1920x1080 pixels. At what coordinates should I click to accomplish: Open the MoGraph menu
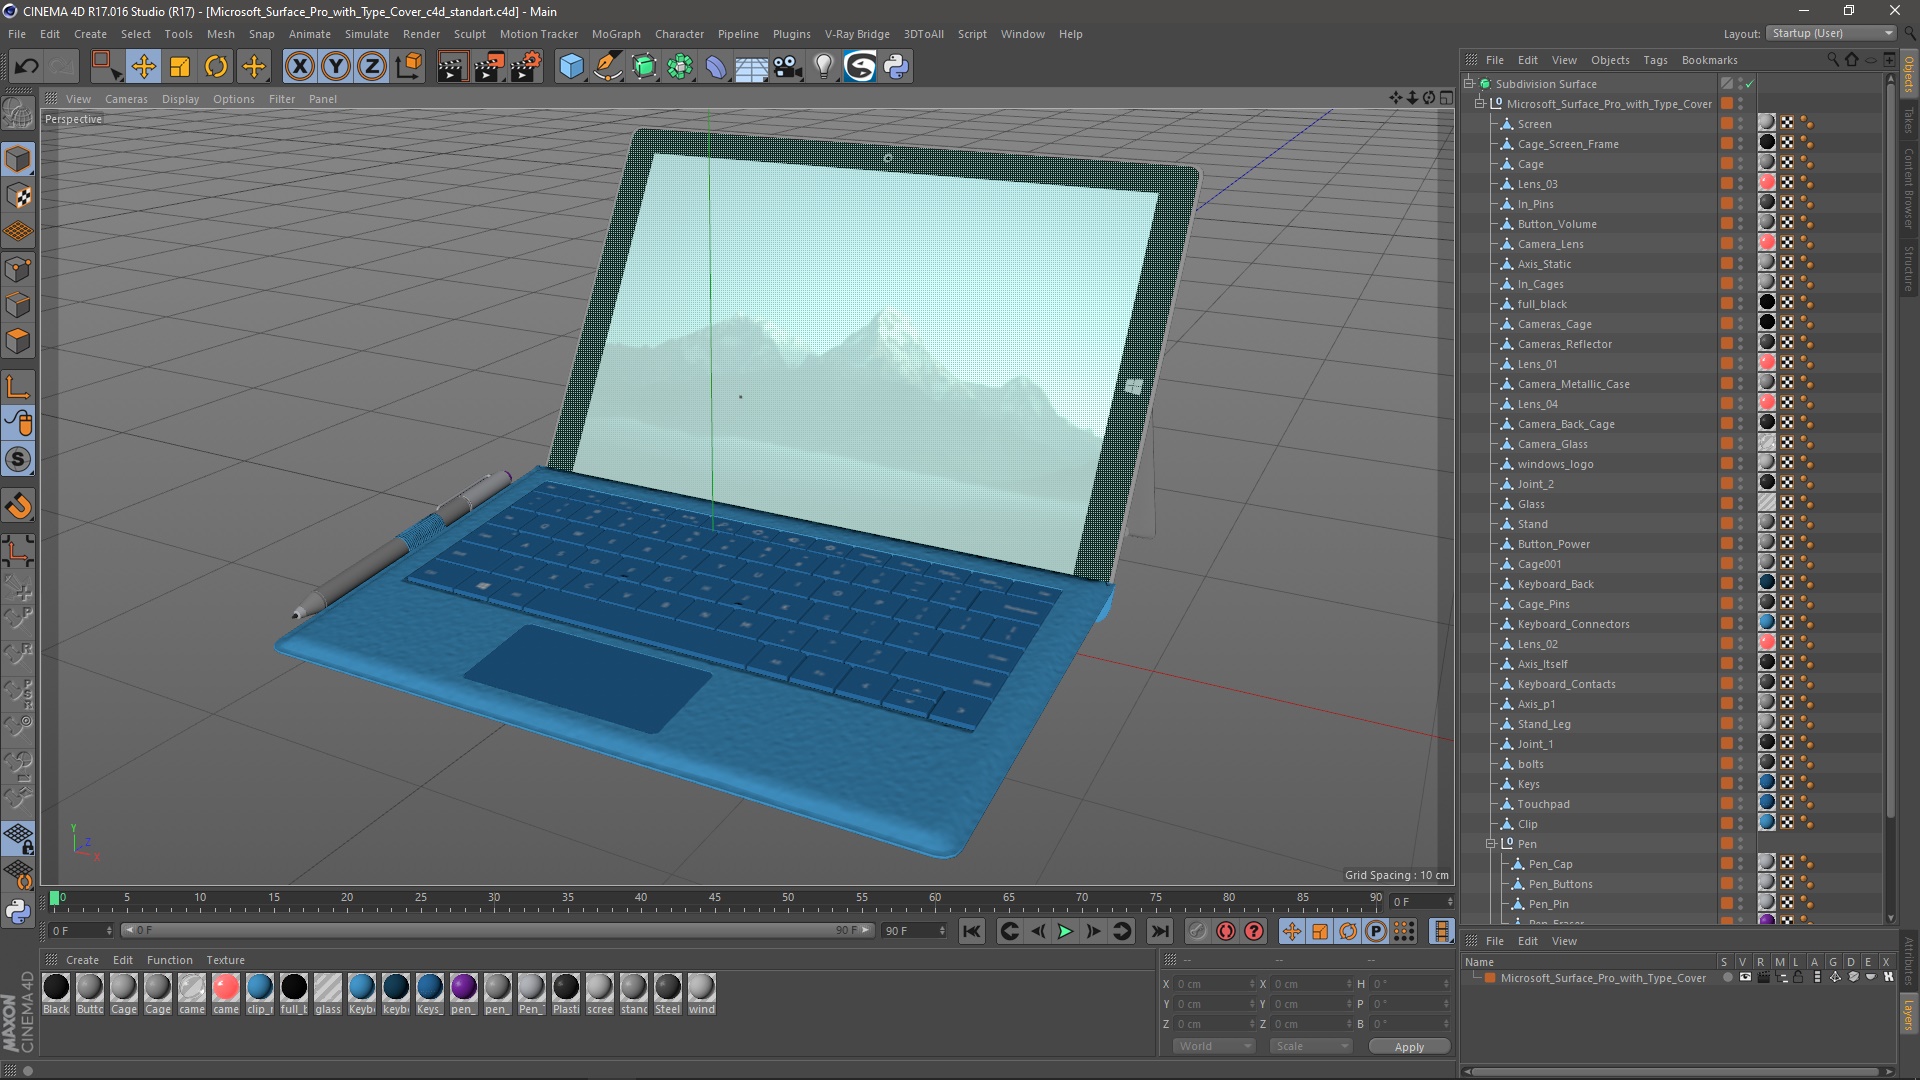click(x=616, y=34)
